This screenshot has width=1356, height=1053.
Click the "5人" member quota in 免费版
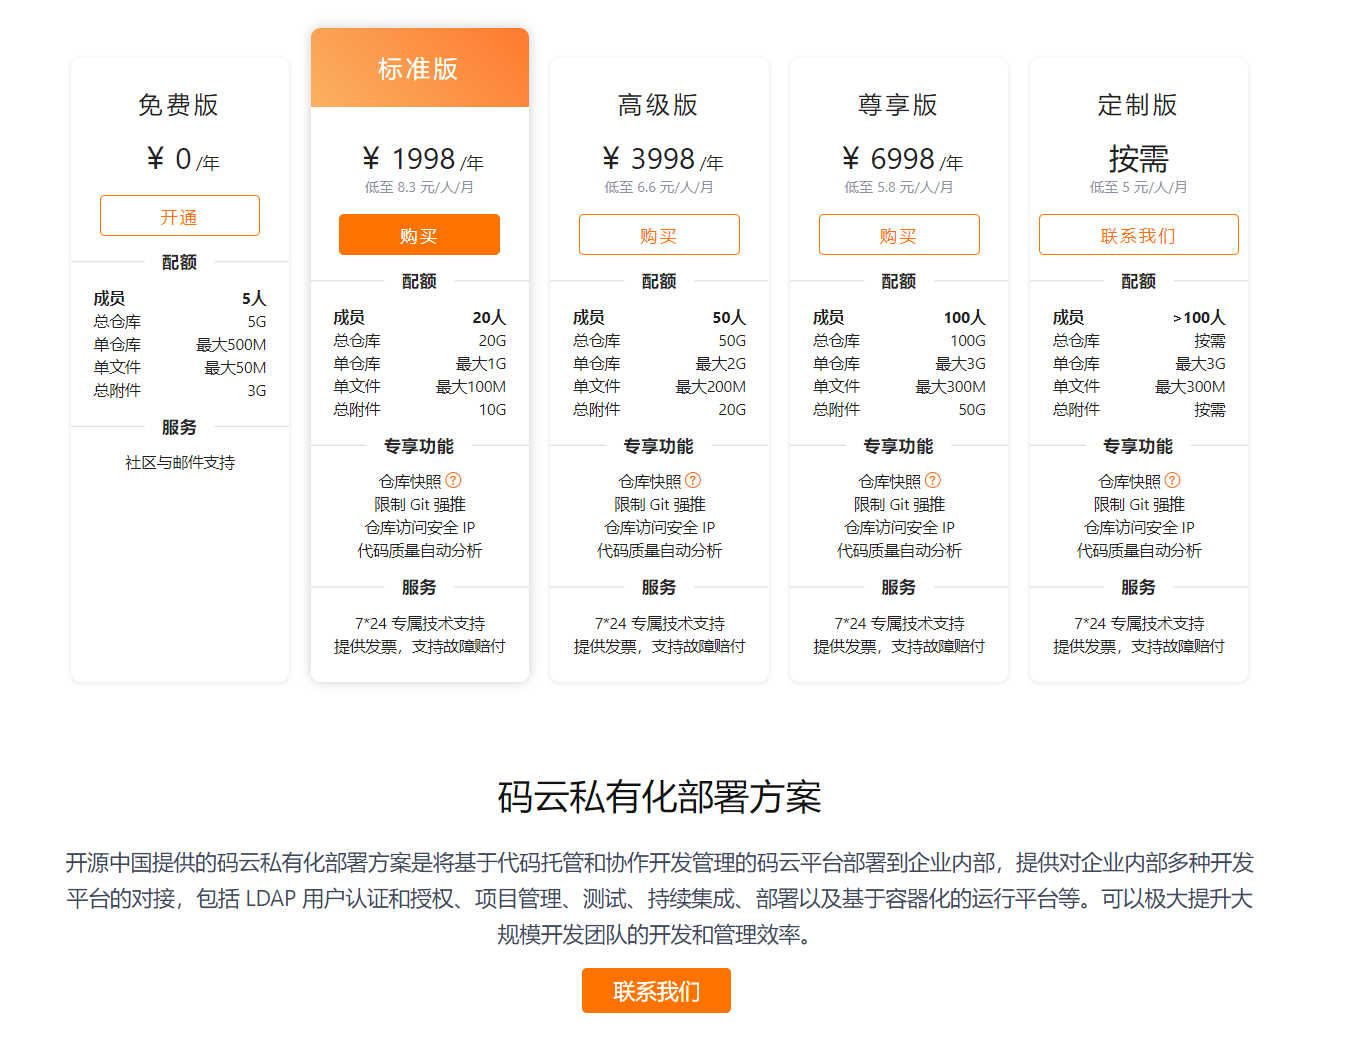[254, 299]
